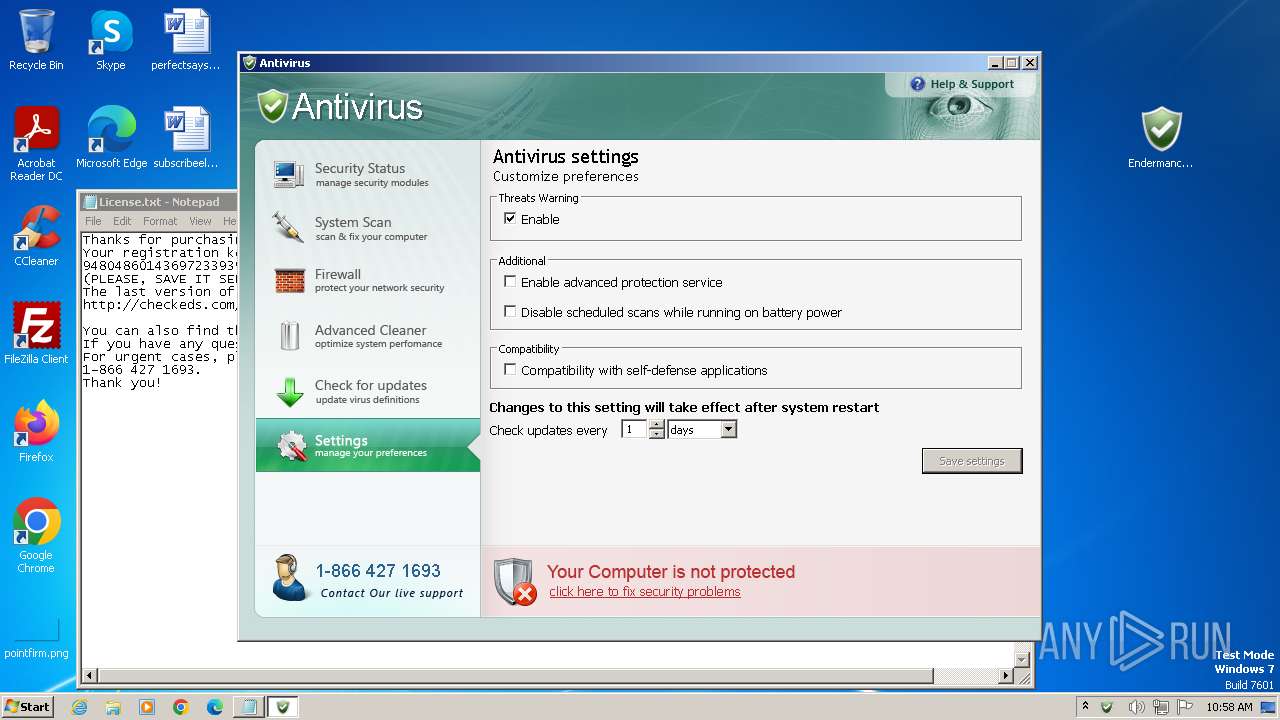Image resolution: width=1280 pixels, height=720 pixels.
Task: Open Firewall brick wall icon
Action: point(289,281)
